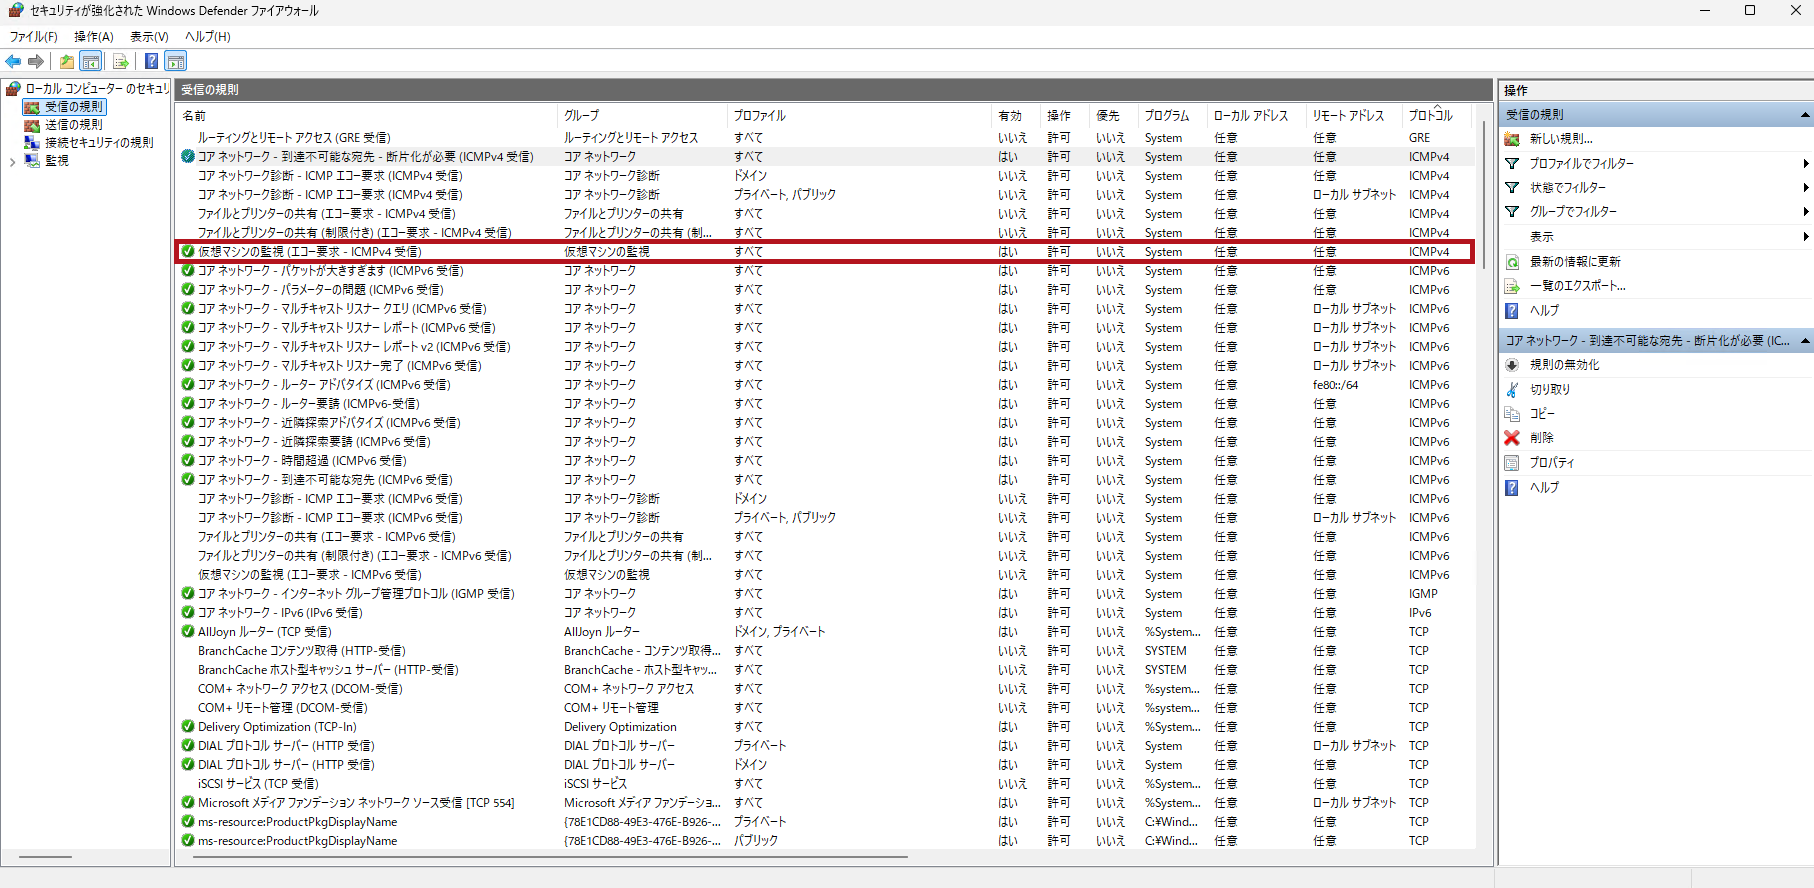Image resolution: width=1814 pixels, height=888 pixels.
Task: Click コピー action in actions pane
Action: pyautogui.click(x=1542, y=414)
